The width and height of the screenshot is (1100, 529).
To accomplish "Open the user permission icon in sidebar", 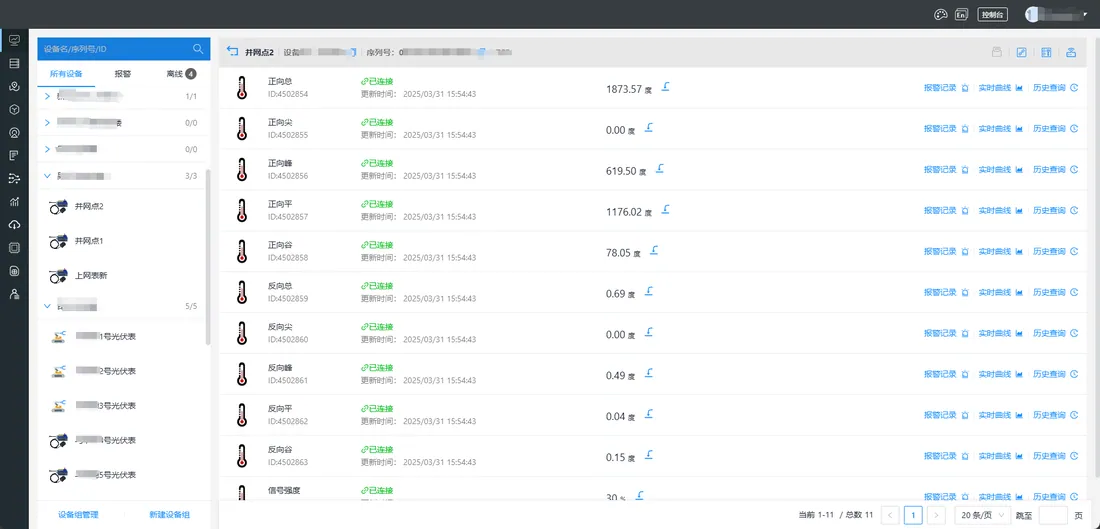I will 14,294.
